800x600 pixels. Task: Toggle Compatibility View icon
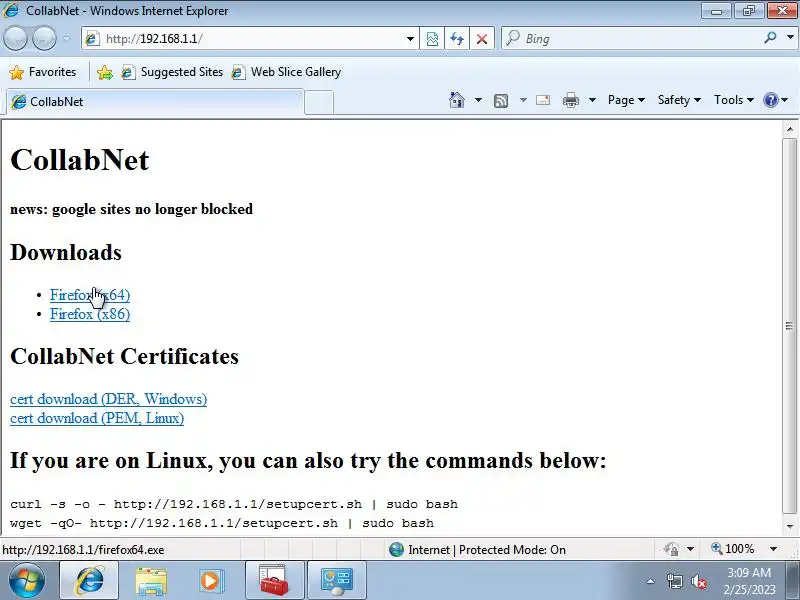[432, 39]
